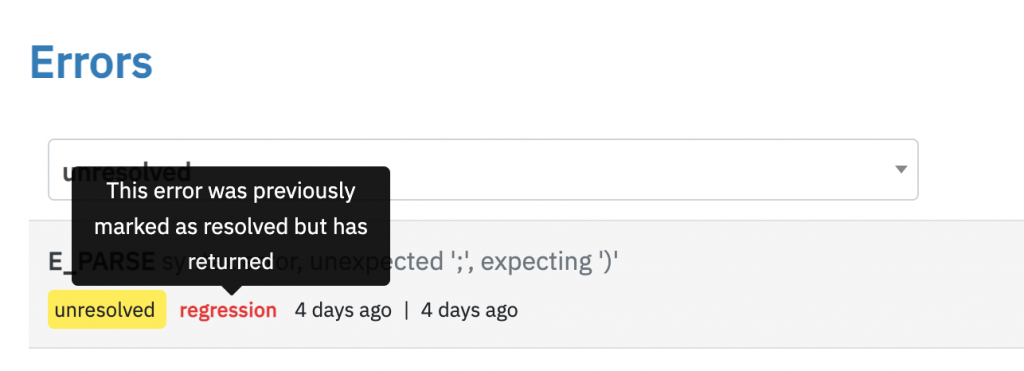The image size is (1024, 371).
Task: Click the divider line below the error row
Action: pyautogui.click(x=526, y=347)
